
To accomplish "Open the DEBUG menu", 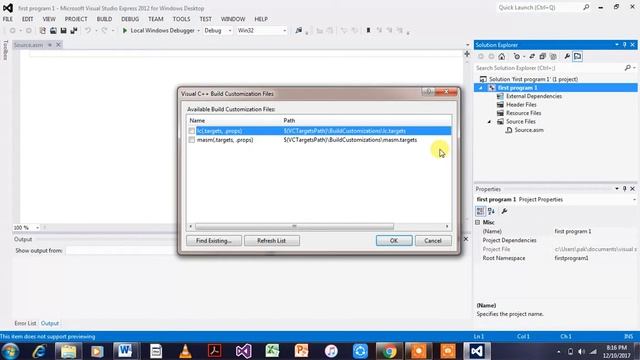I will pos(130,19).
